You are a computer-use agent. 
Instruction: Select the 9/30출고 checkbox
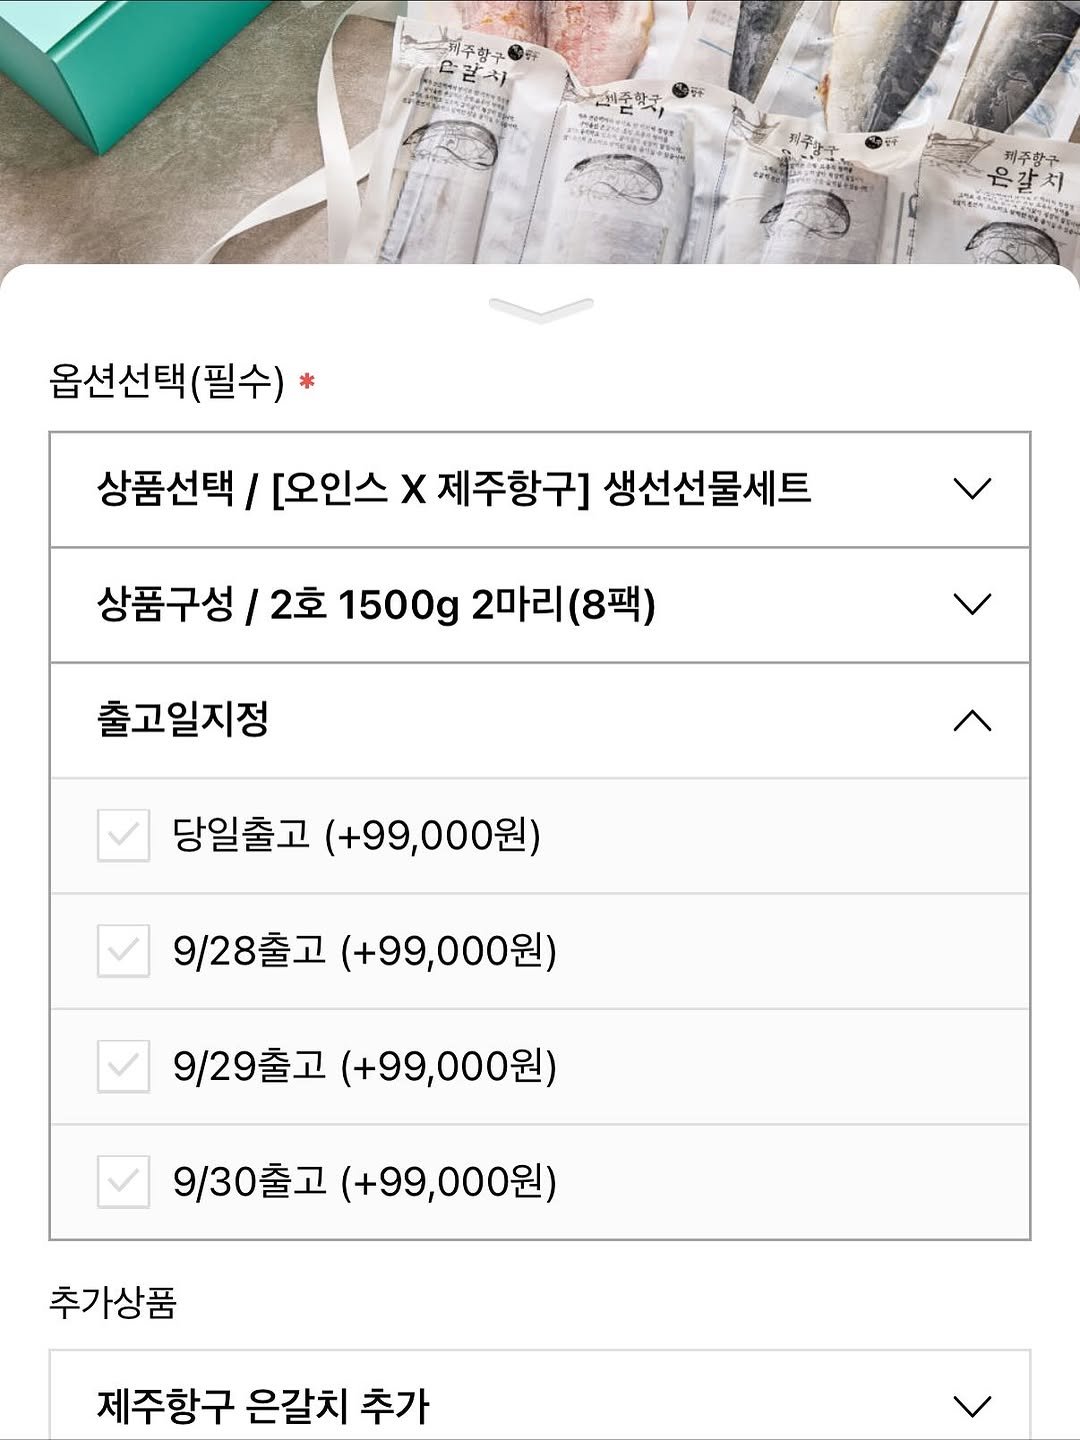click(123, 1182)
